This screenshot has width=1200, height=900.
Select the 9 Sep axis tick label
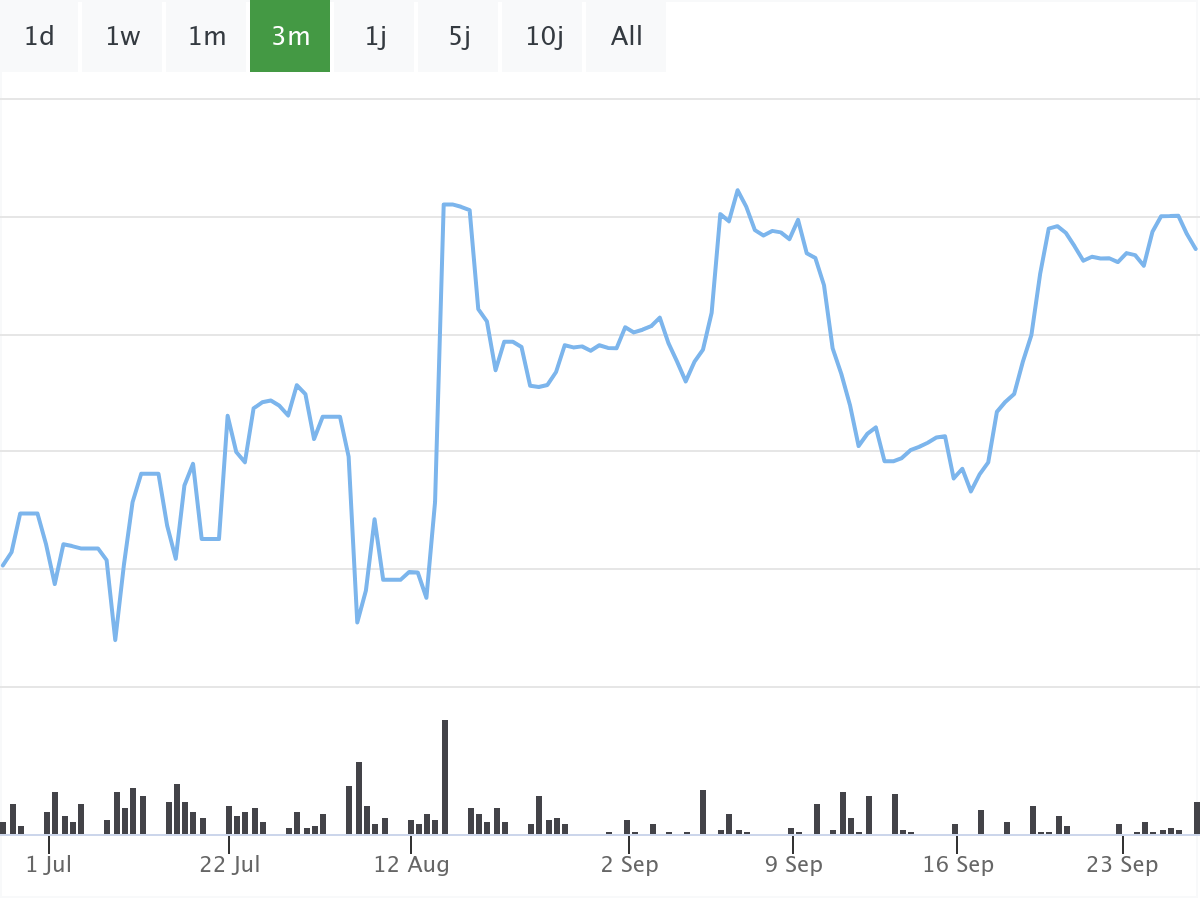pyautogui.click(x=794, y=865)
